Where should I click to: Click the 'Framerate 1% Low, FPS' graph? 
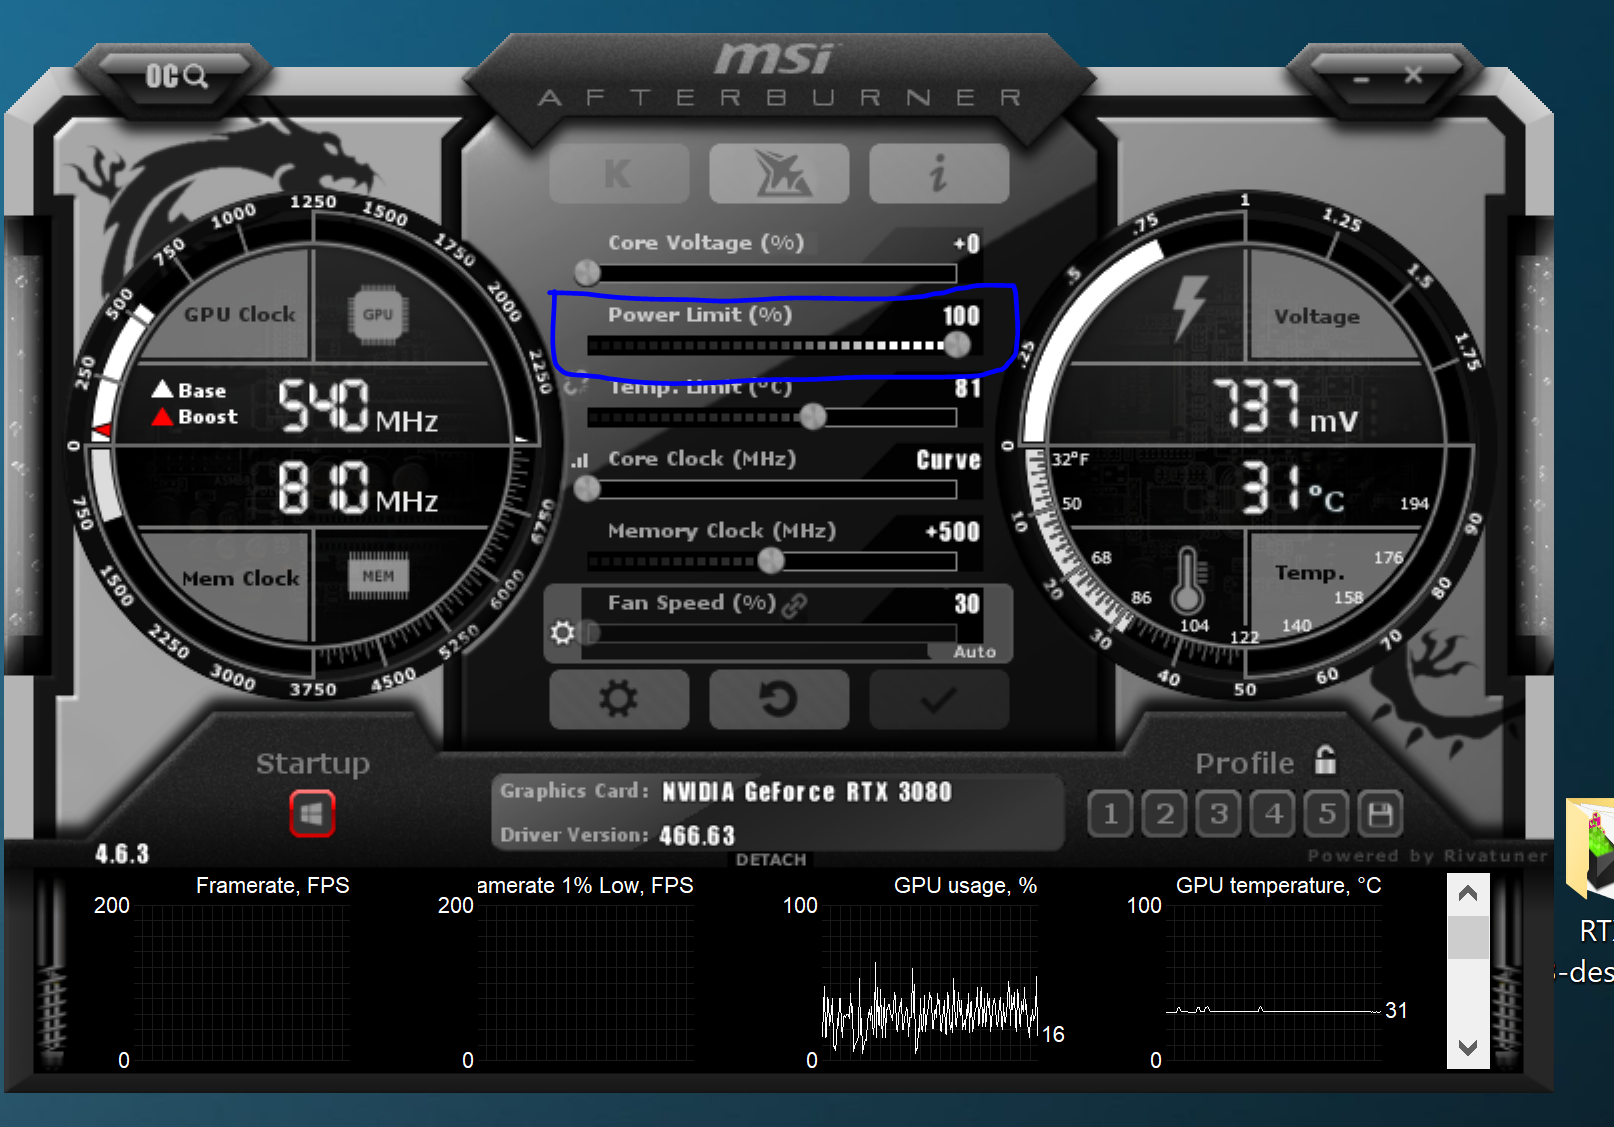(585, 983)
